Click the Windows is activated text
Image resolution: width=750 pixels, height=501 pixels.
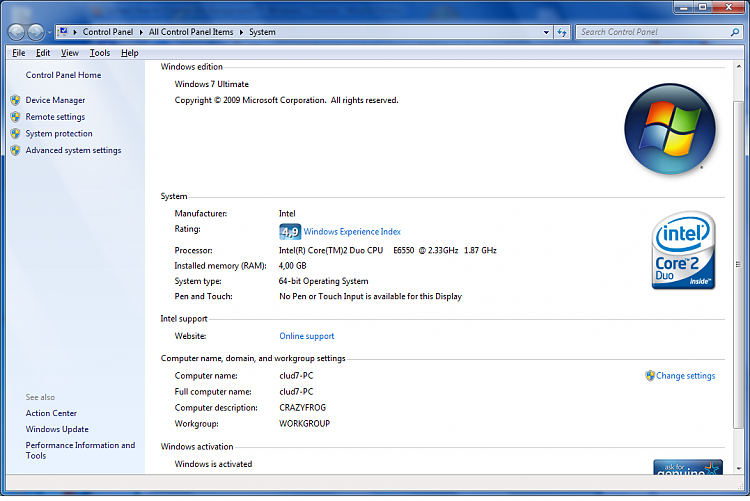point(213,464)
